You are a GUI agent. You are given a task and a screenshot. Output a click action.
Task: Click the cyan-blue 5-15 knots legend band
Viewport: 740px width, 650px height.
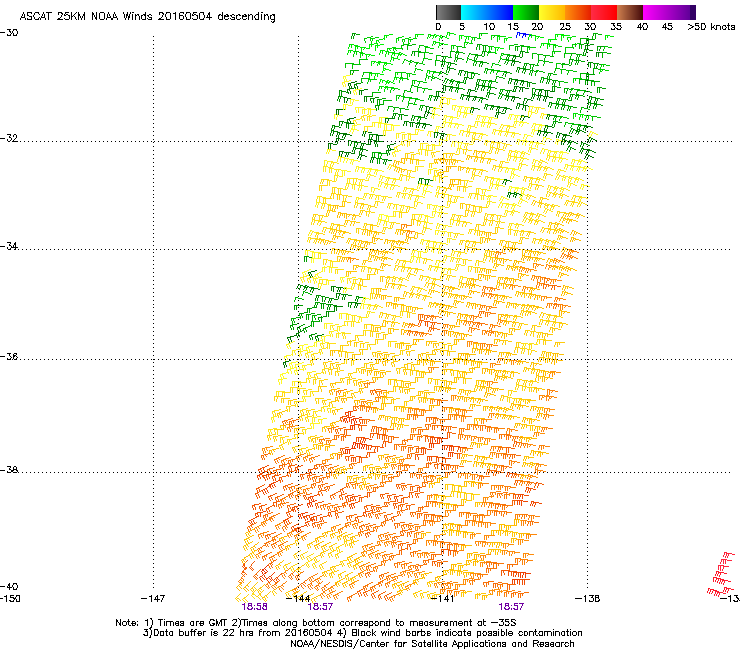click(487, 12)
